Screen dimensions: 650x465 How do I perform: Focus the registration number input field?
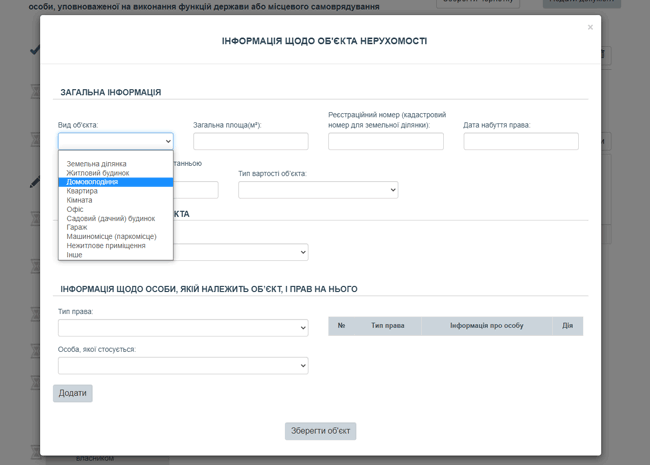point(385,141)
